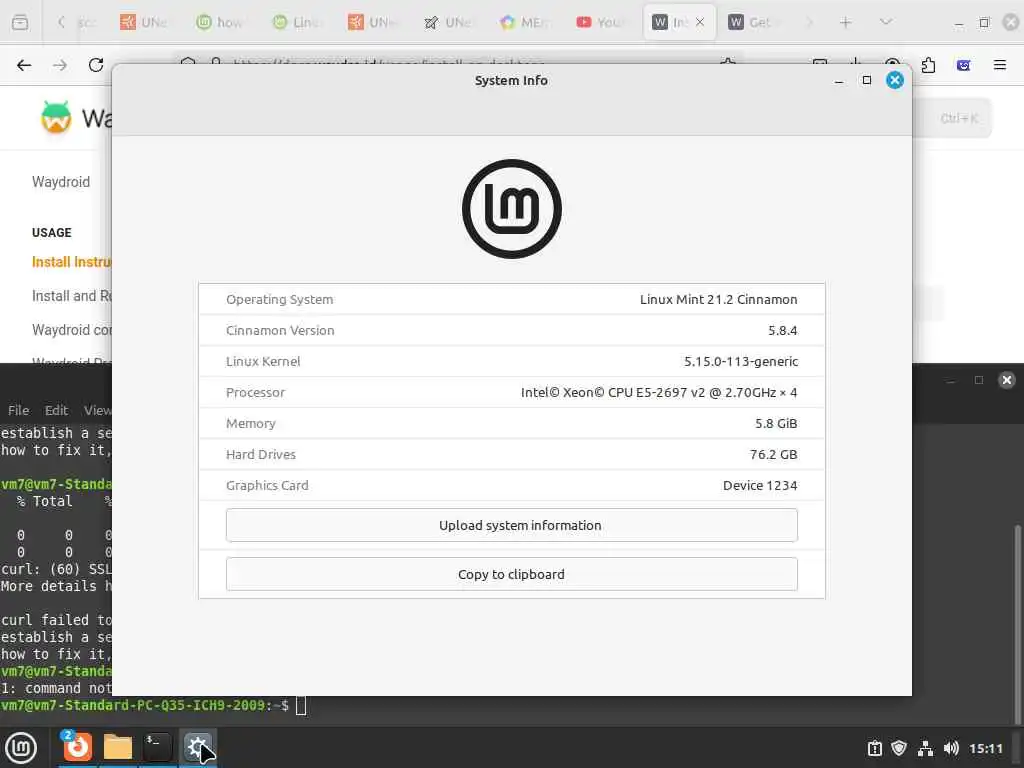Viewport: 1024px width, 768px height.
Task: Select the Cinnamon Version value 5.8.4
Action: click(782, 330)
